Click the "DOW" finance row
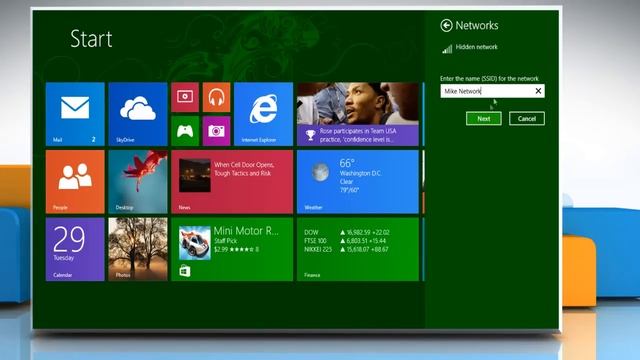Screen dimensions: 640x360 point(347,232)
